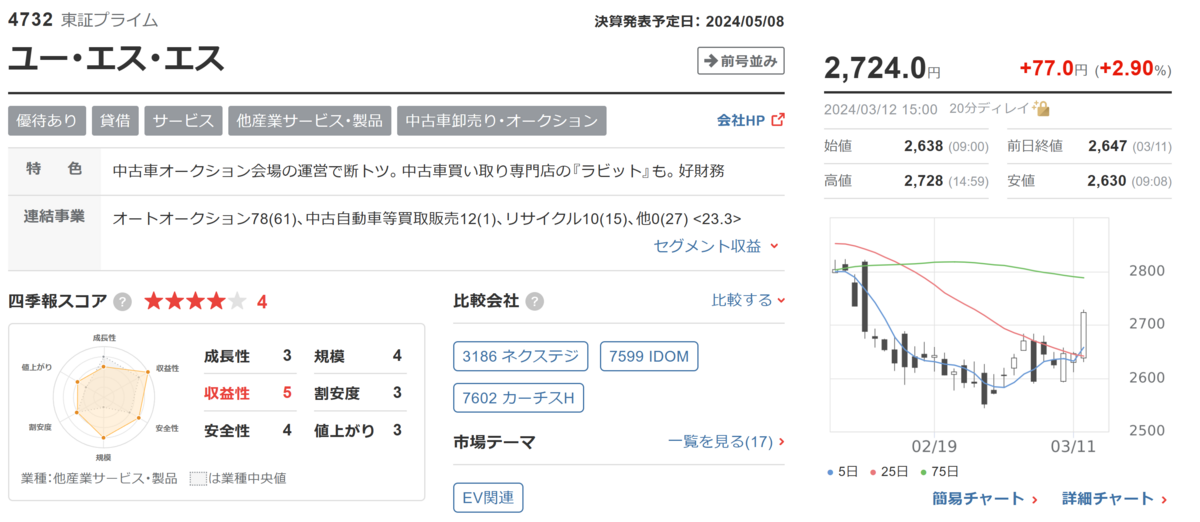Click the help icon beside 比較会社

(535, 301)
